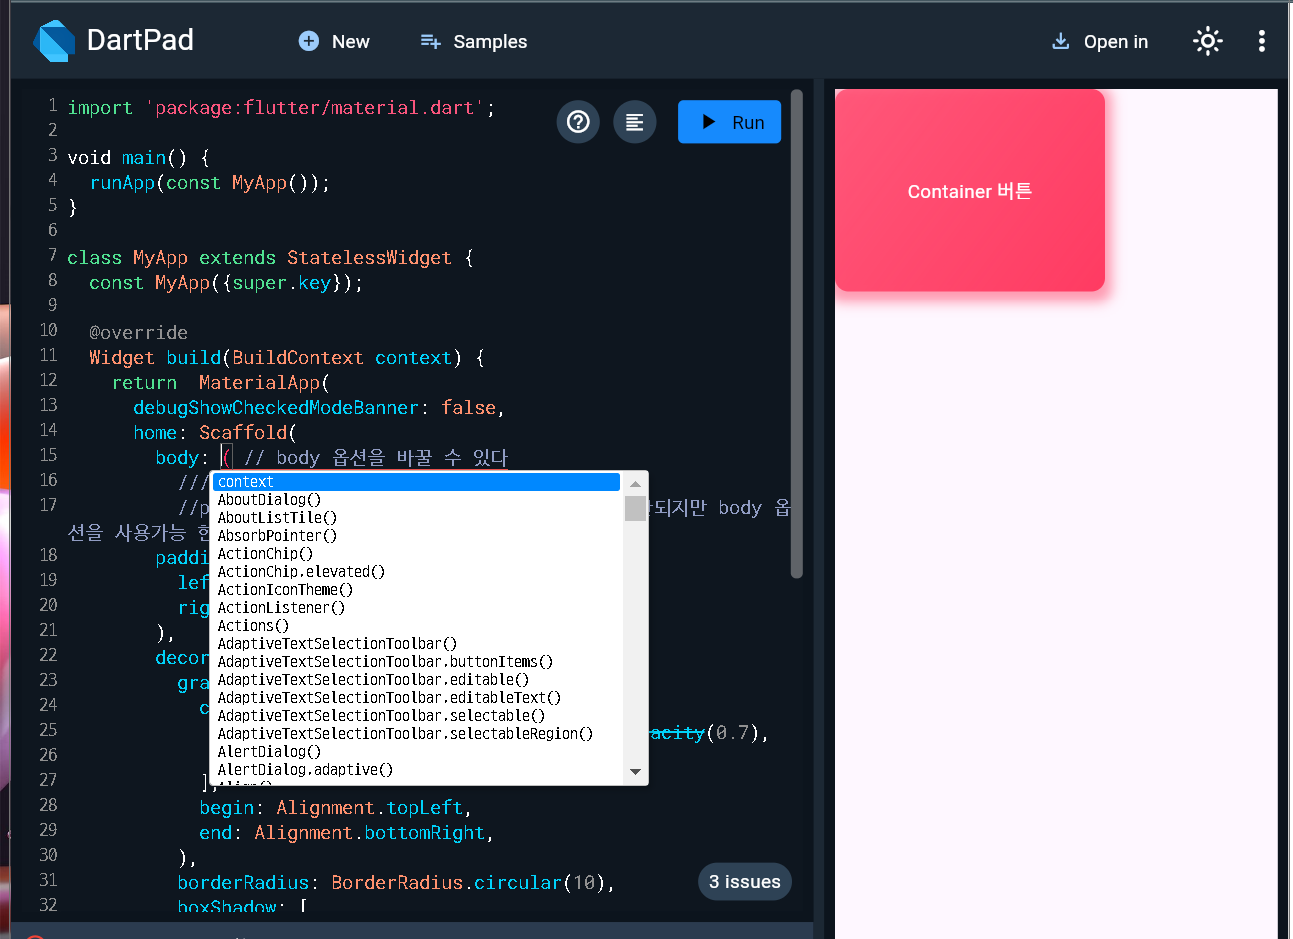
Task: Choose ActionChip() from suggestions
Action: tap(416, 554)
